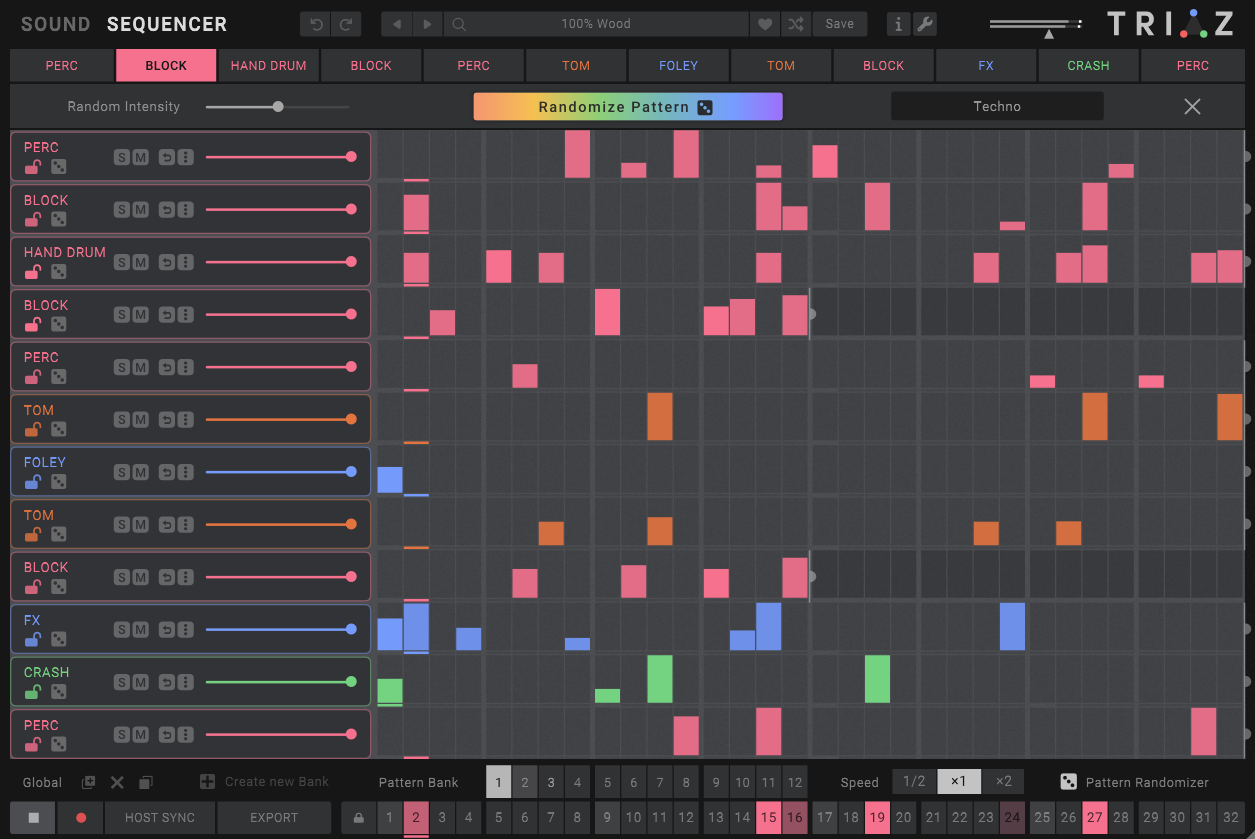
Task: Mute the TOM track
Action: click(x=141, y=421)
